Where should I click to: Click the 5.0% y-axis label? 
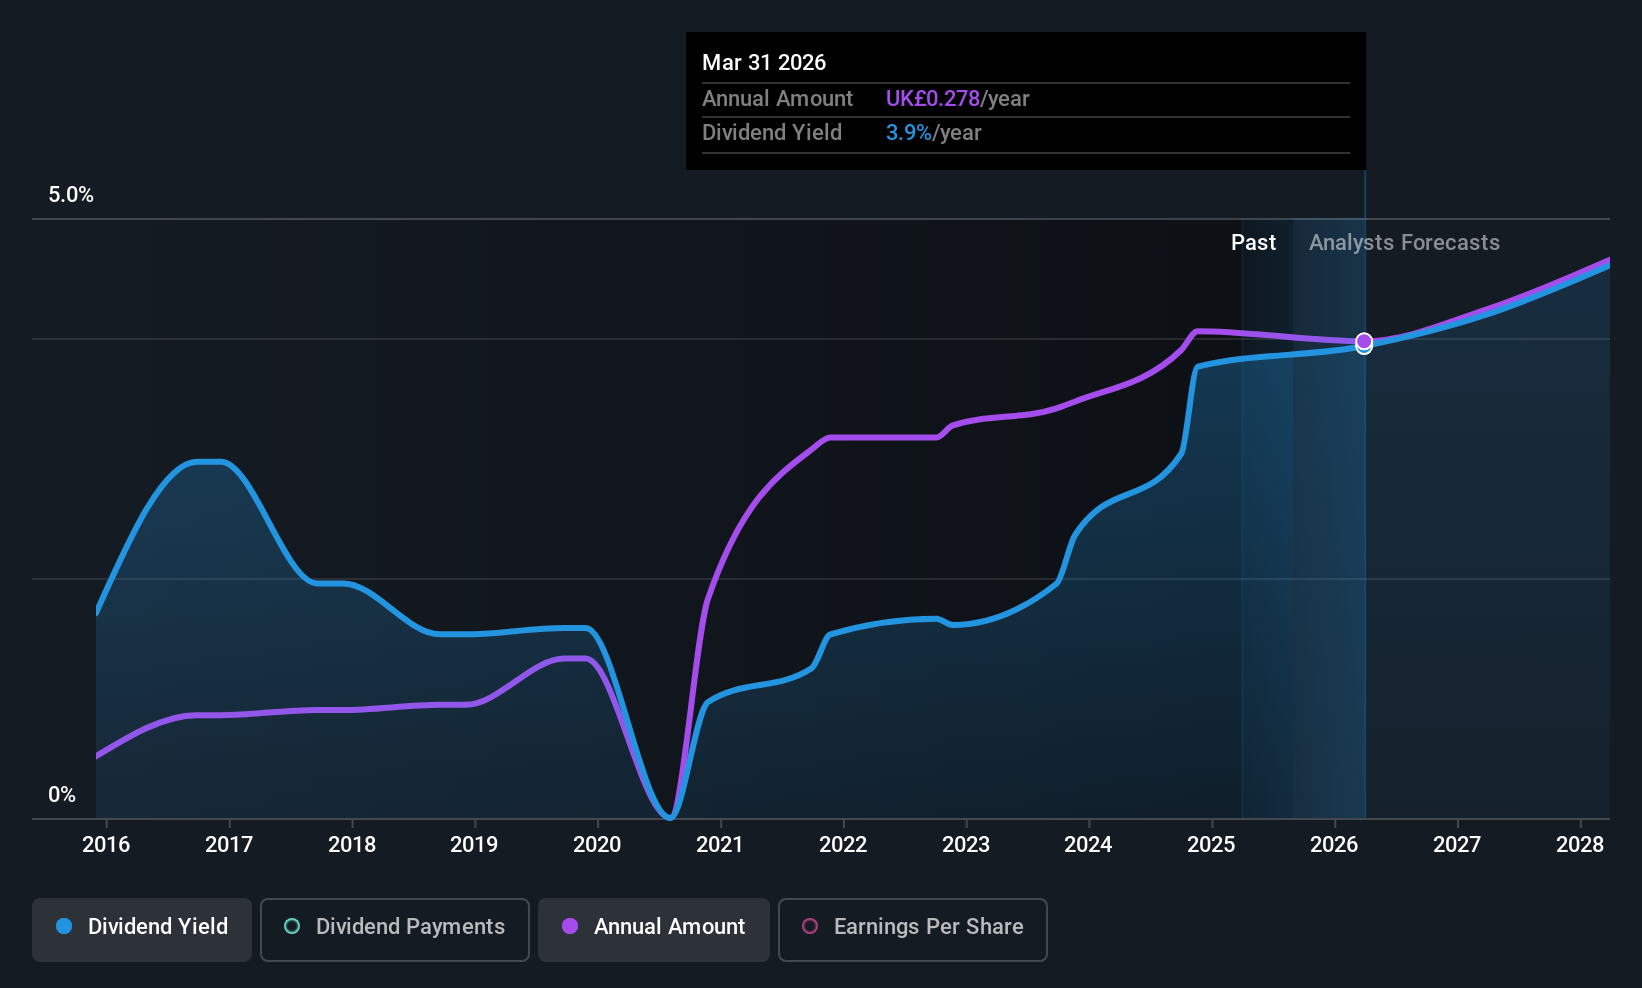click(71, 195)
